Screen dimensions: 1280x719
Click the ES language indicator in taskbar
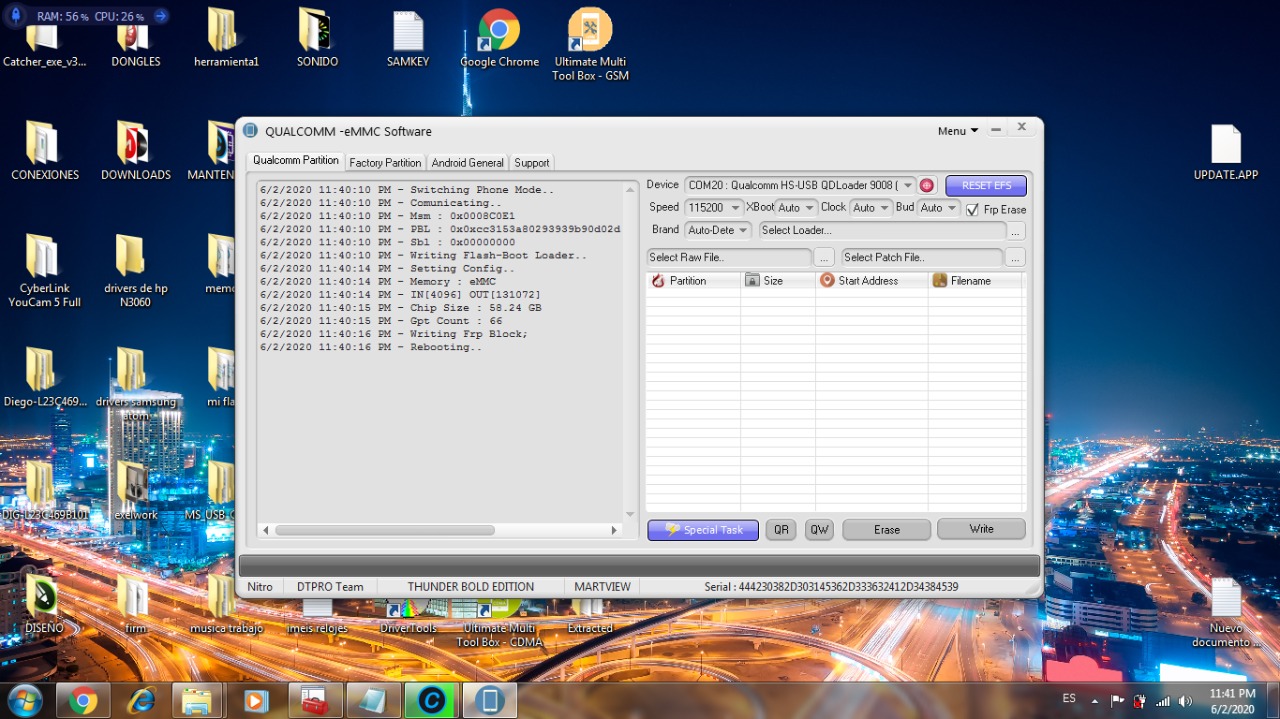click(1069, 698)
